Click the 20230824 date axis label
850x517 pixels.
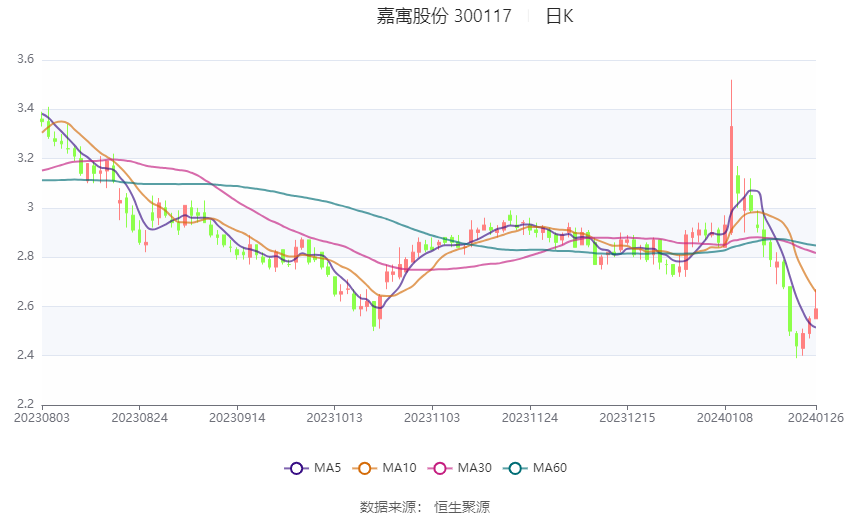coord(139,418)
